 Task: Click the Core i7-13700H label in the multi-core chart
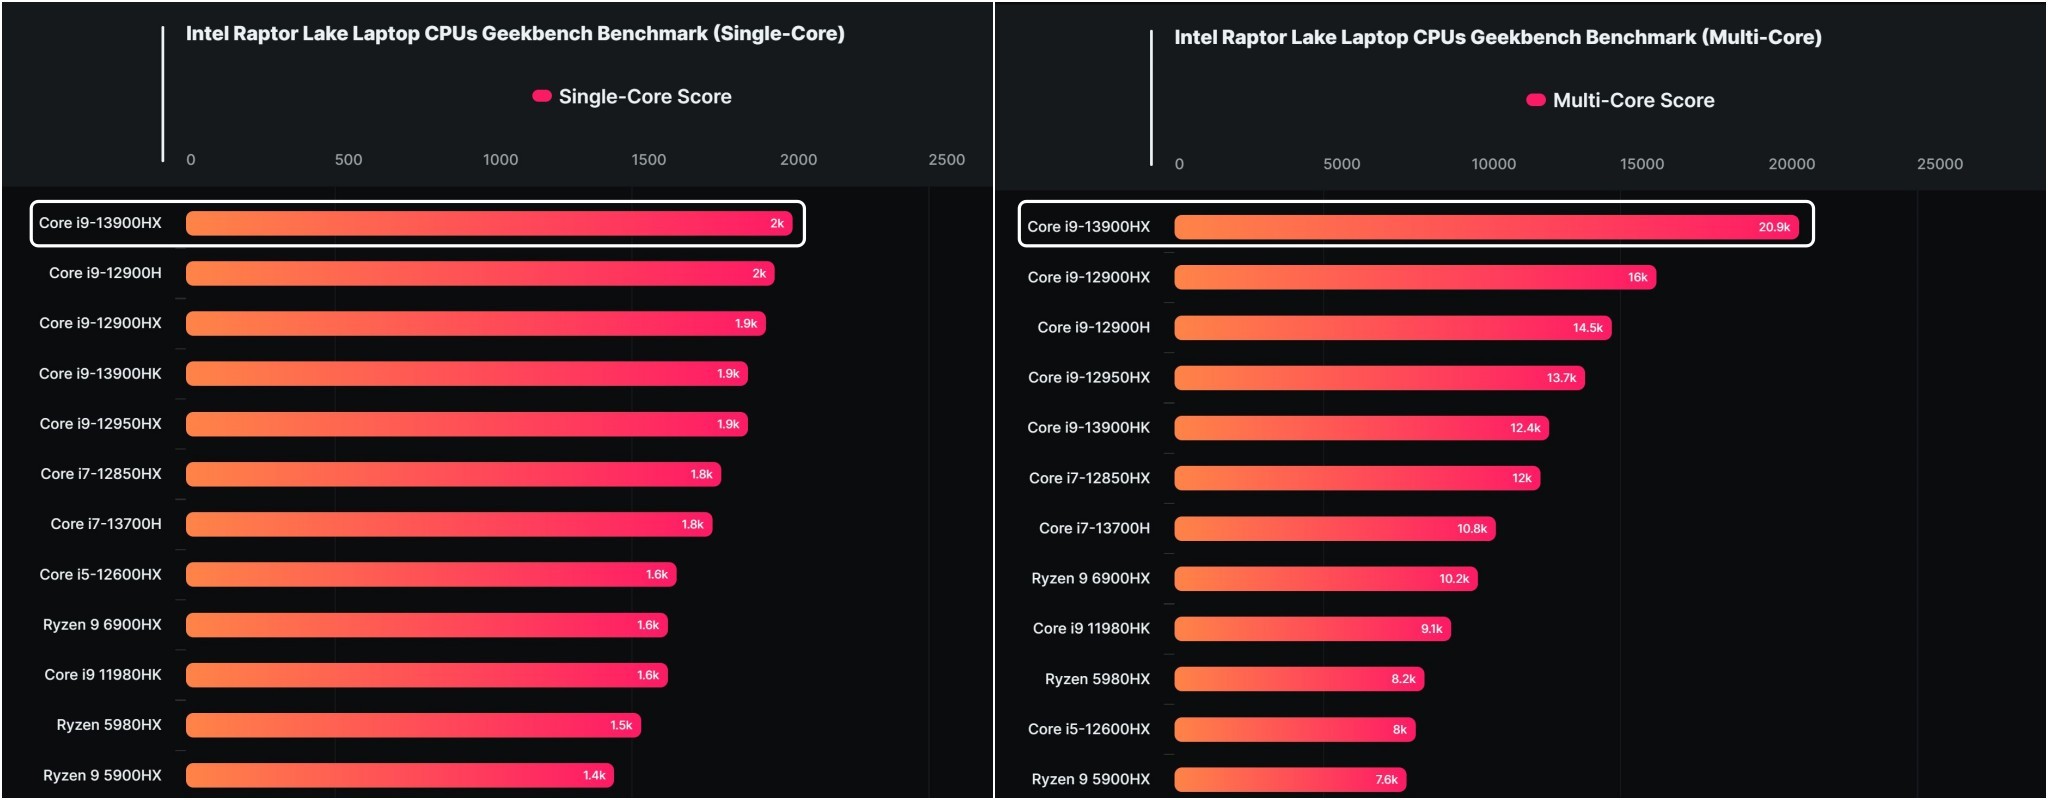1094,528
